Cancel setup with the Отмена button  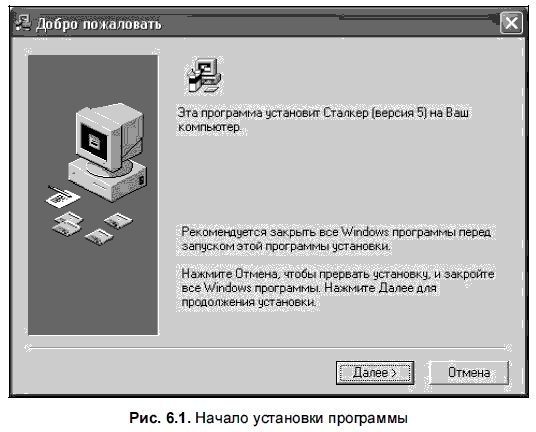[x=469, y=373]
